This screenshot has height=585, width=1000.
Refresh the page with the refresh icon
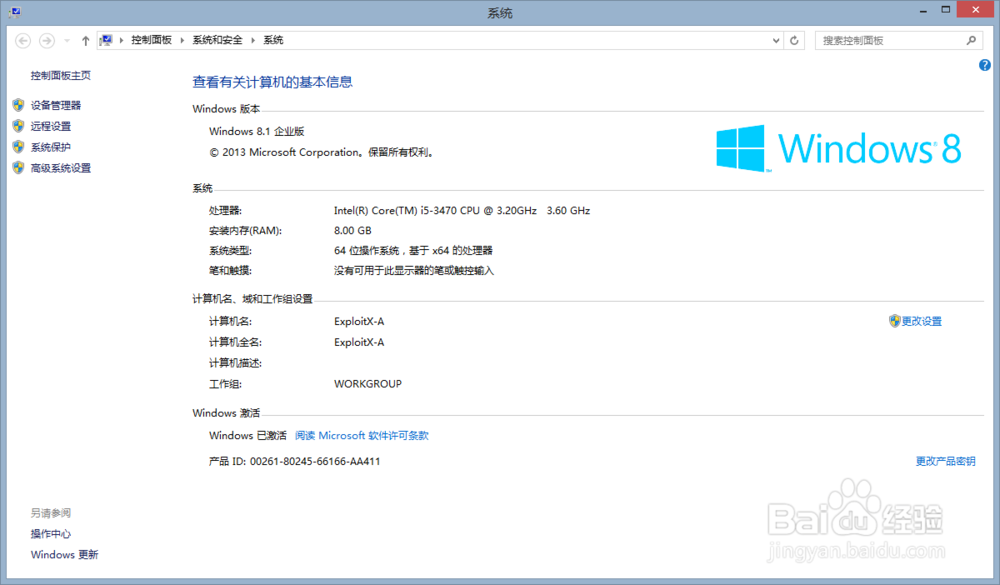click(794, 40)
